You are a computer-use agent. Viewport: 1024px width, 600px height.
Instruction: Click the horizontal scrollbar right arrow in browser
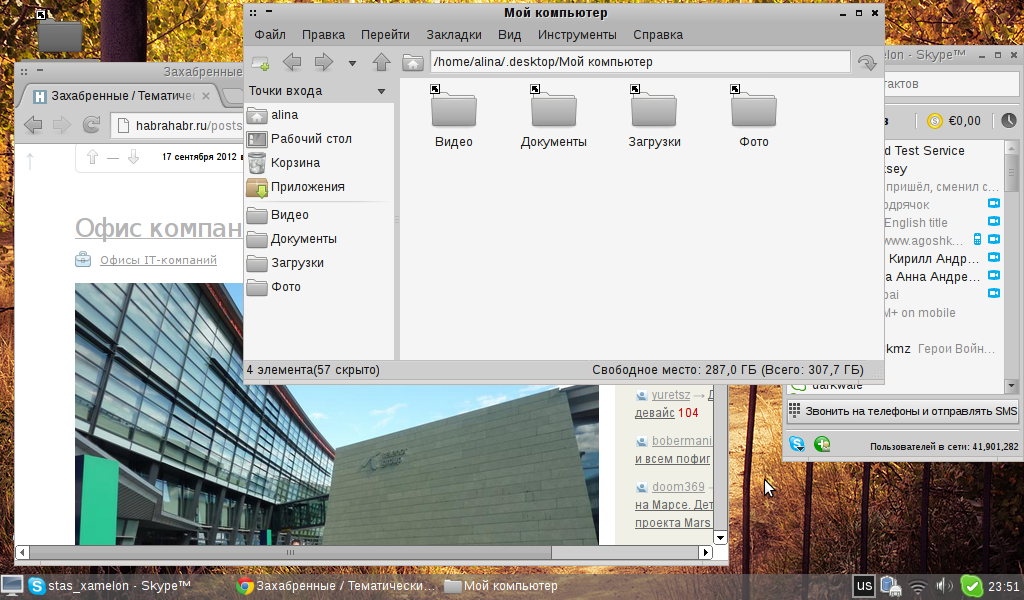(705, 552)
